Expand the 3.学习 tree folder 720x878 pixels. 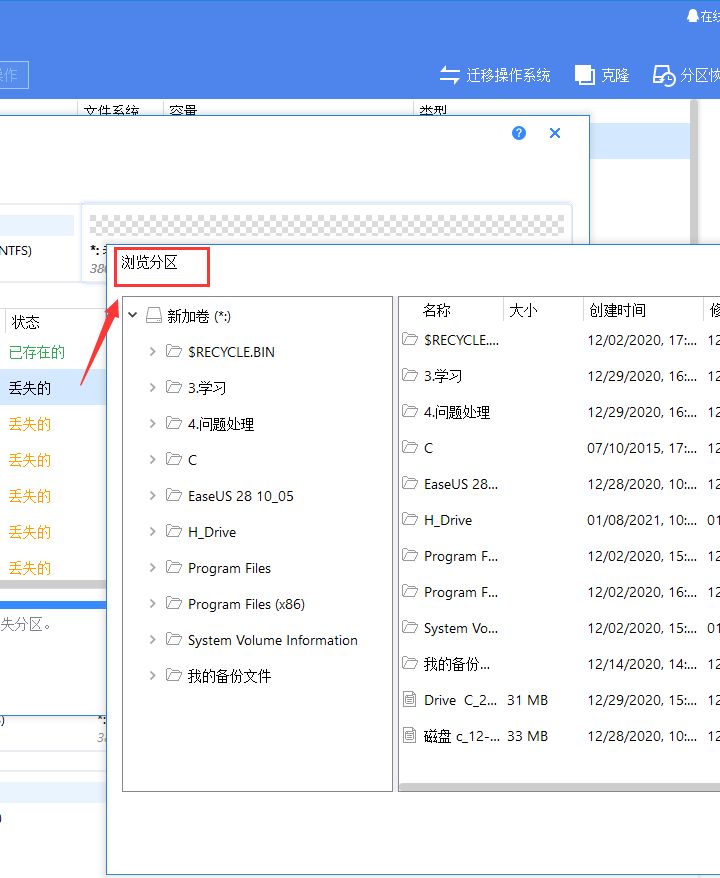(x=152, y=387)
